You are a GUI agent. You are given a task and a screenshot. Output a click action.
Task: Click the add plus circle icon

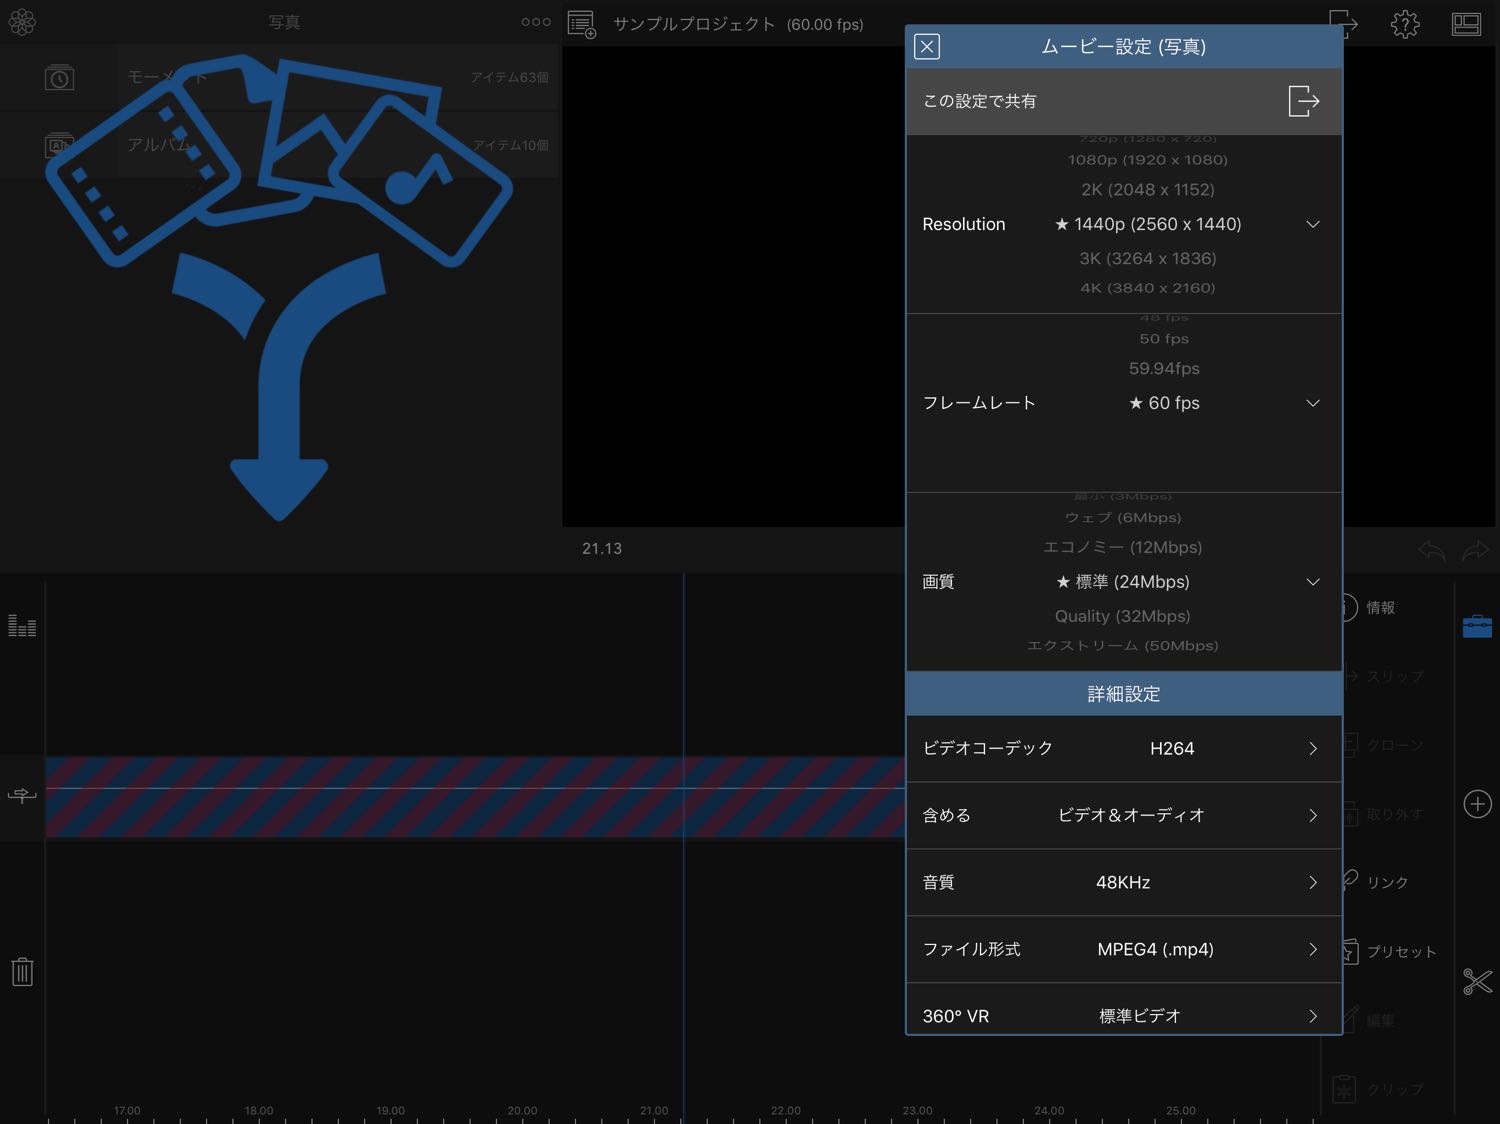coord(1477,804)
